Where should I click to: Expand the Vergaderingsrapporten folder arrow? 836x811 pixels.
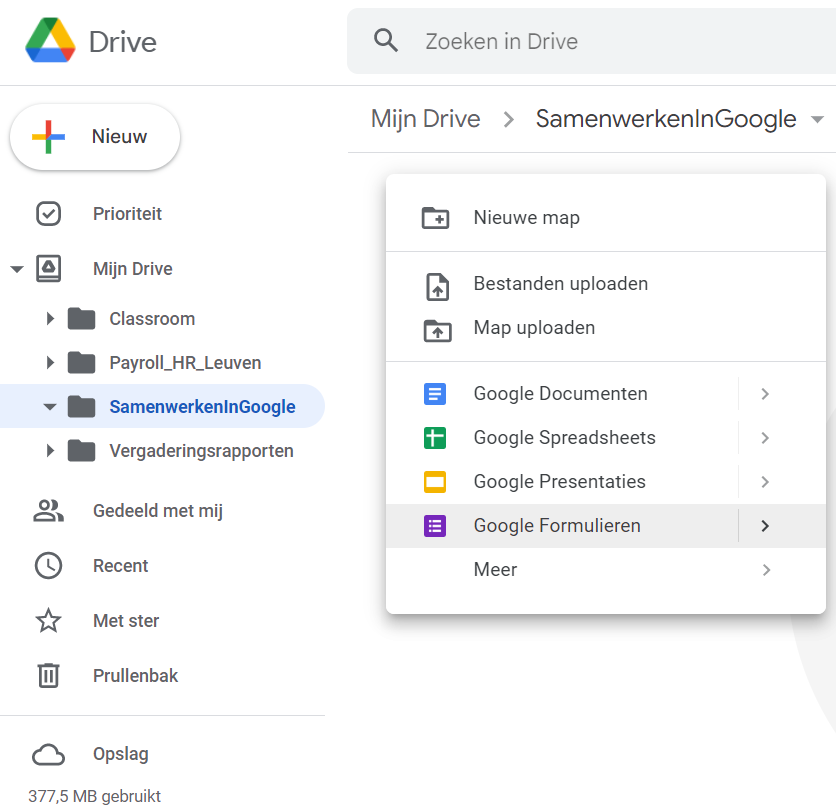click(50, 451)
